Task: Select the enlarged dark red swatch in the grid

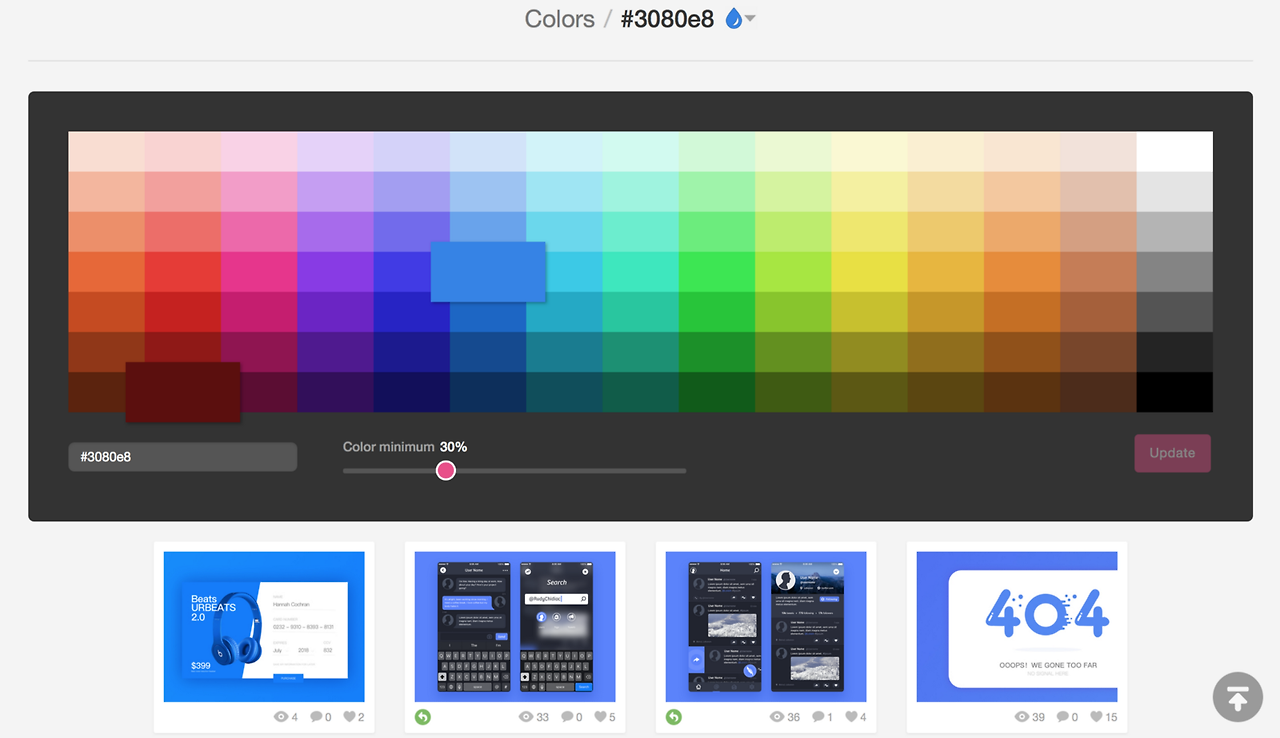Action: click(183, 391)
